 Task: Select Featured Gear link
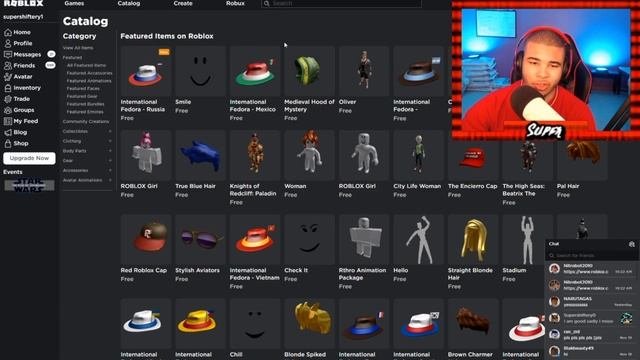point(82,96)
